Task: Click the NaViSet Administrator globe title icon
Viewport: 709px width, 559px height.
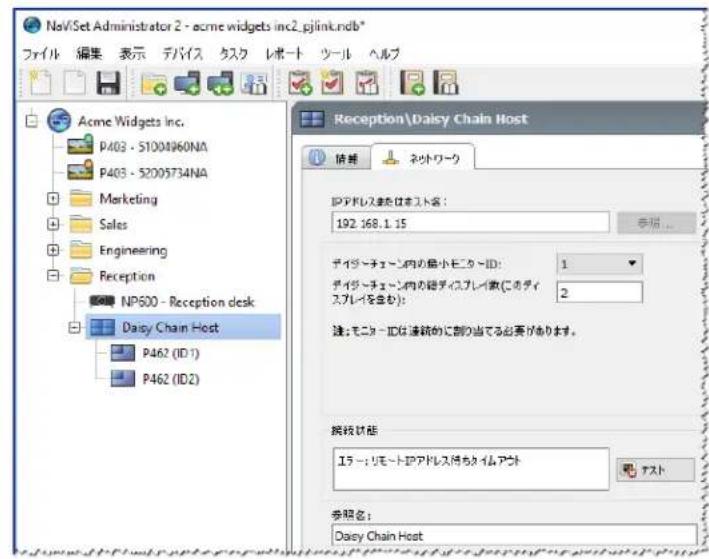Action: tap(32, 25)
